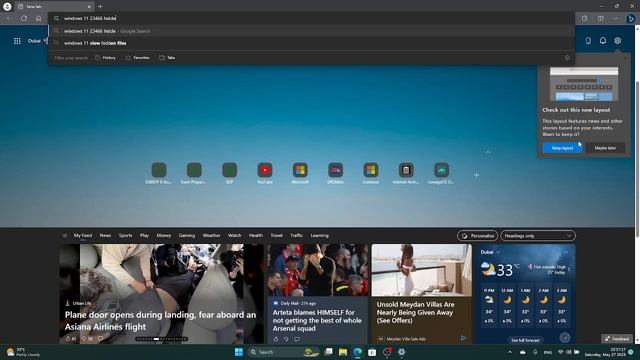Open a new tab with plus button
The width and height of the screenshot is (640, 360).
click(100, 6)
